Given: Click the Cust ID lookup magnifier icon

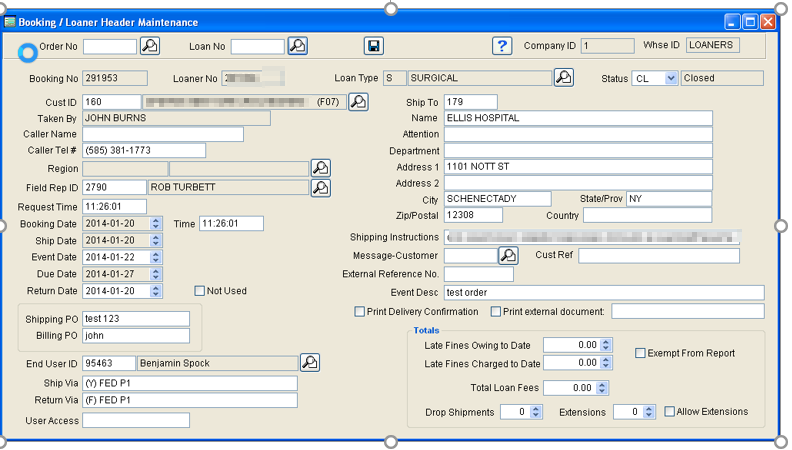Looking at the screenshot, I should 357,102.
